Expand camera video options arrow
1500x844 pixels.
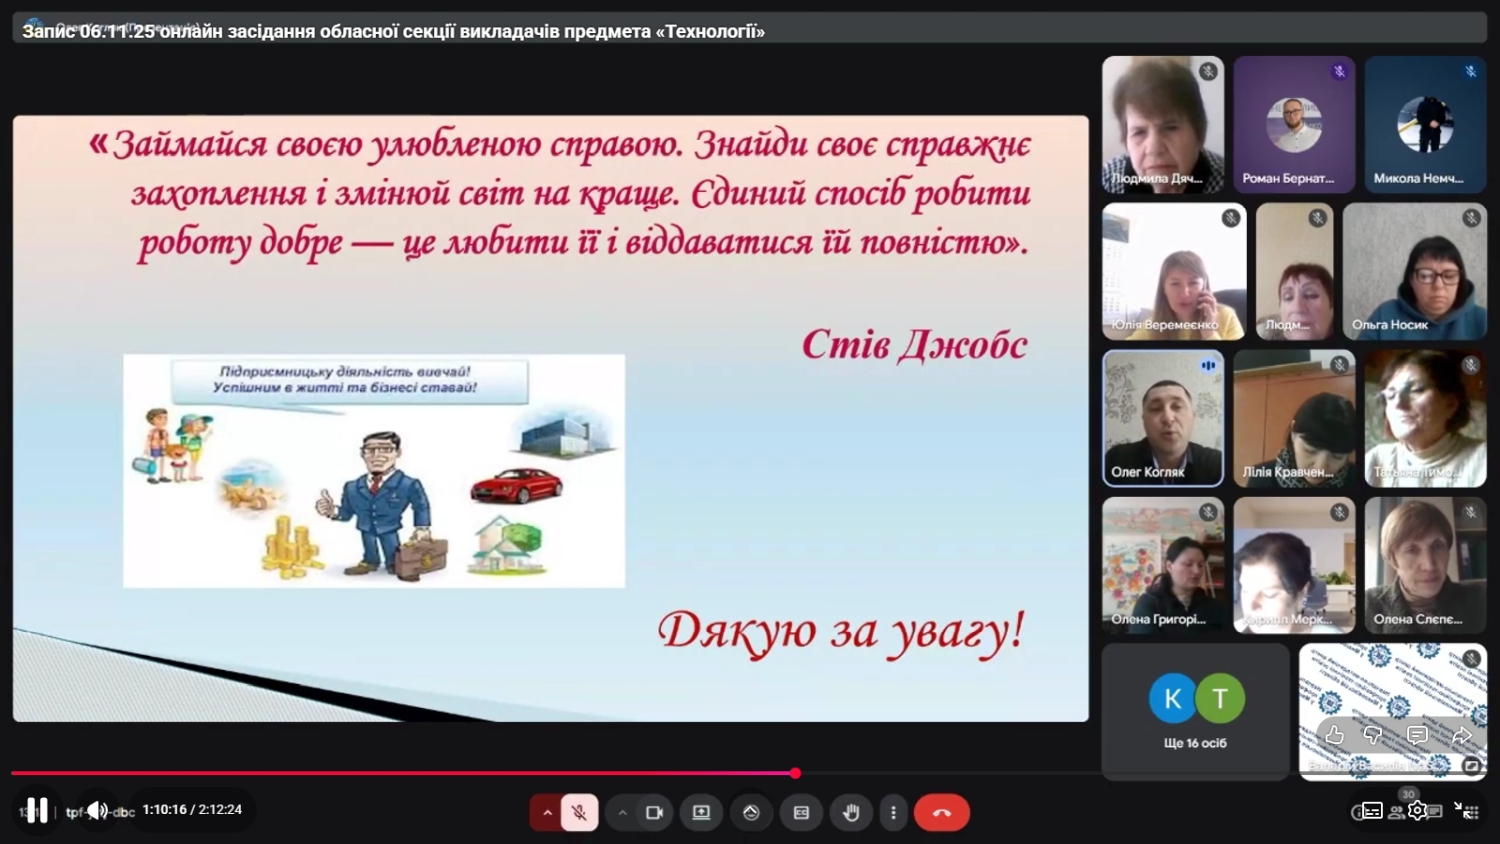coord(622,813)
